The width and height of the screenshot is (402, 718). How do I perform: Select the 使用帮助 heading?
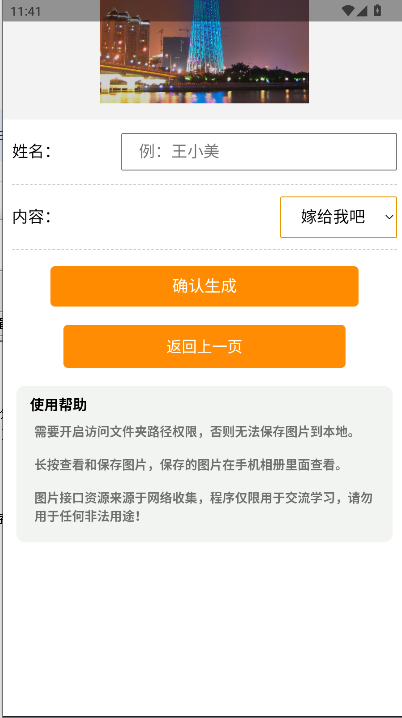[58, 405]
